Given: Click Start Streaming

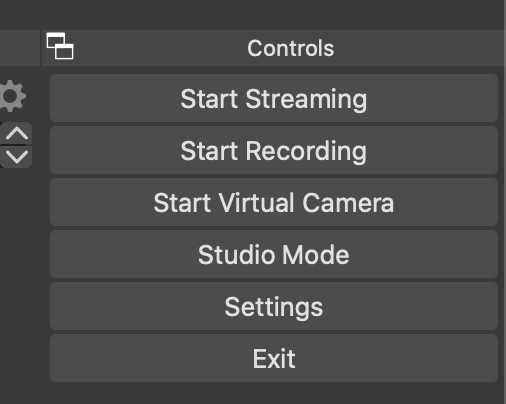Looking at the screenshot, I should point(274,98).
